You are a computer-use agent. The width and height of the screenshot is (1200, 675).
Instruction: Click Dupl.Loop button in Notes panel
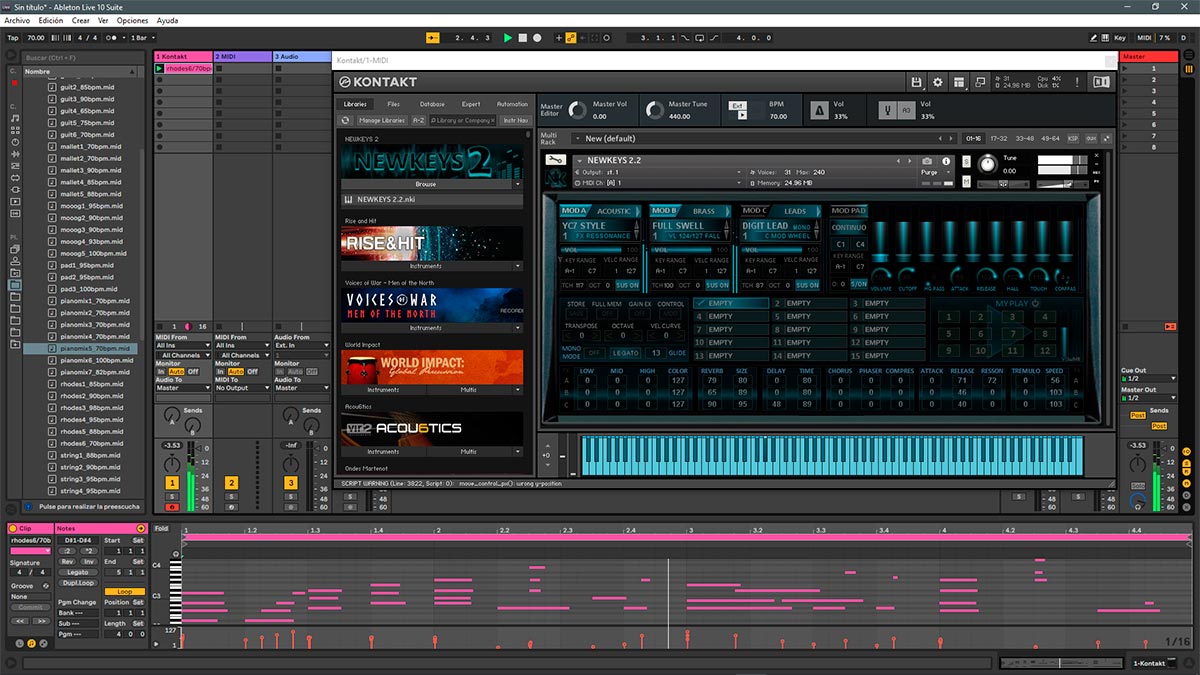tap(80, 582)
